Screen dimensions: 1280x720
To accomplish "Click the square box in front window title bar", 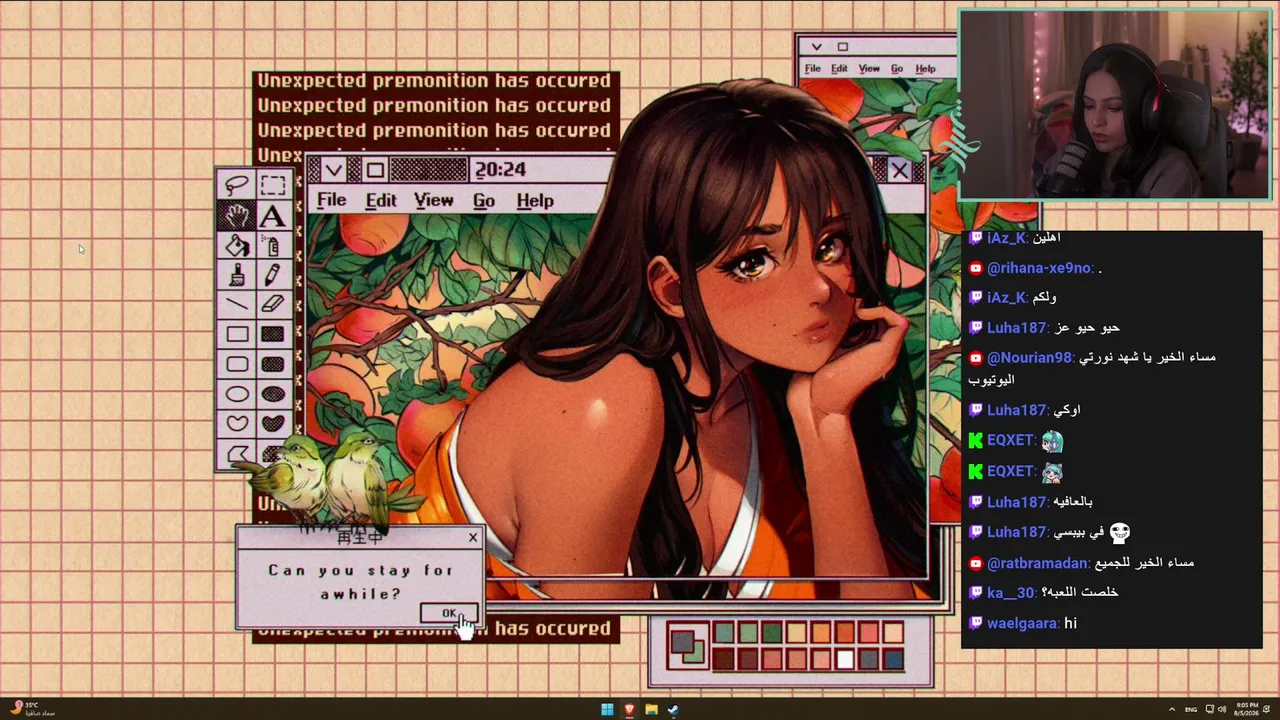I will pos(374,170).
